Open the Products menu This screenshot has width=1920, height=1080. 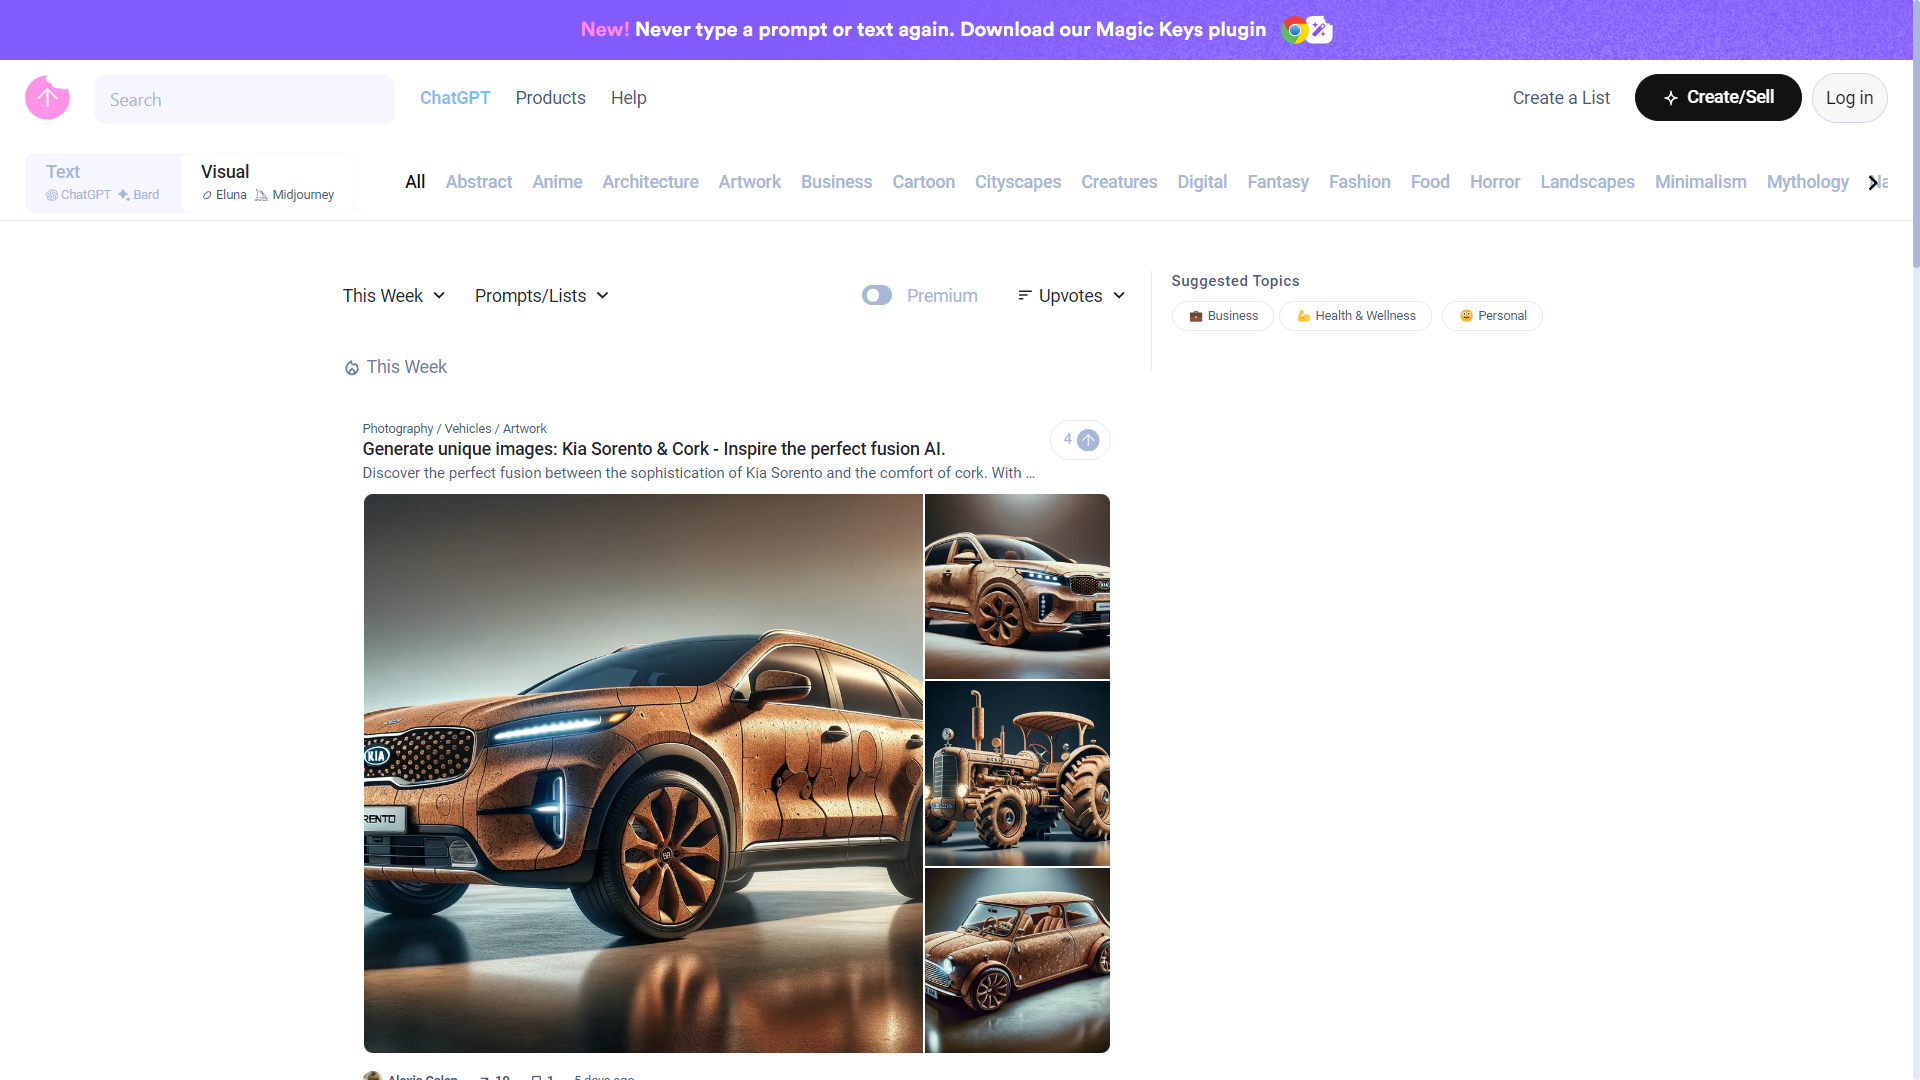click(550, 98)
